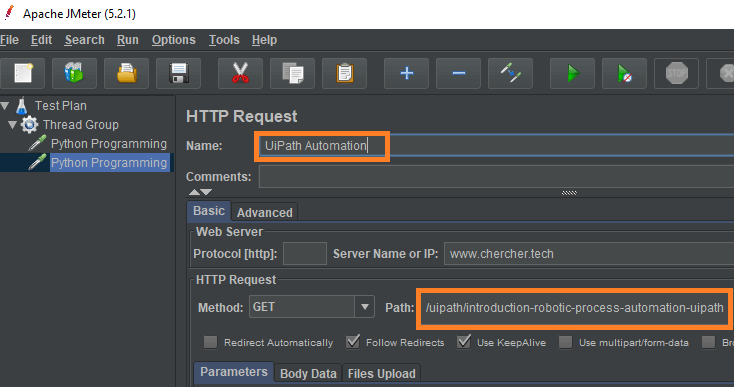Open the Help menu

264,40
